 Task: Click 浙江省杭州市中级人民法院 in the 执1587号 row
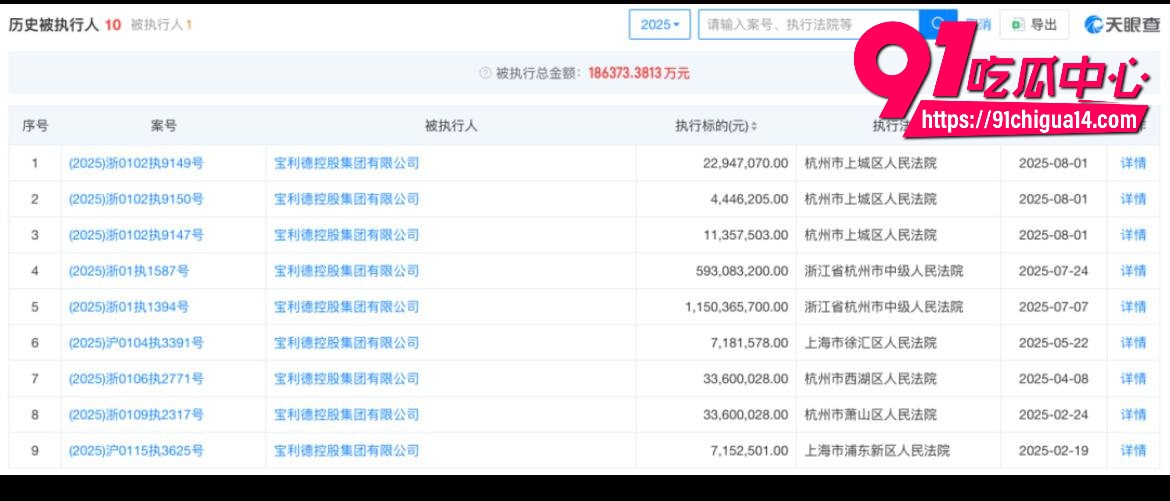tap(883, 270)
